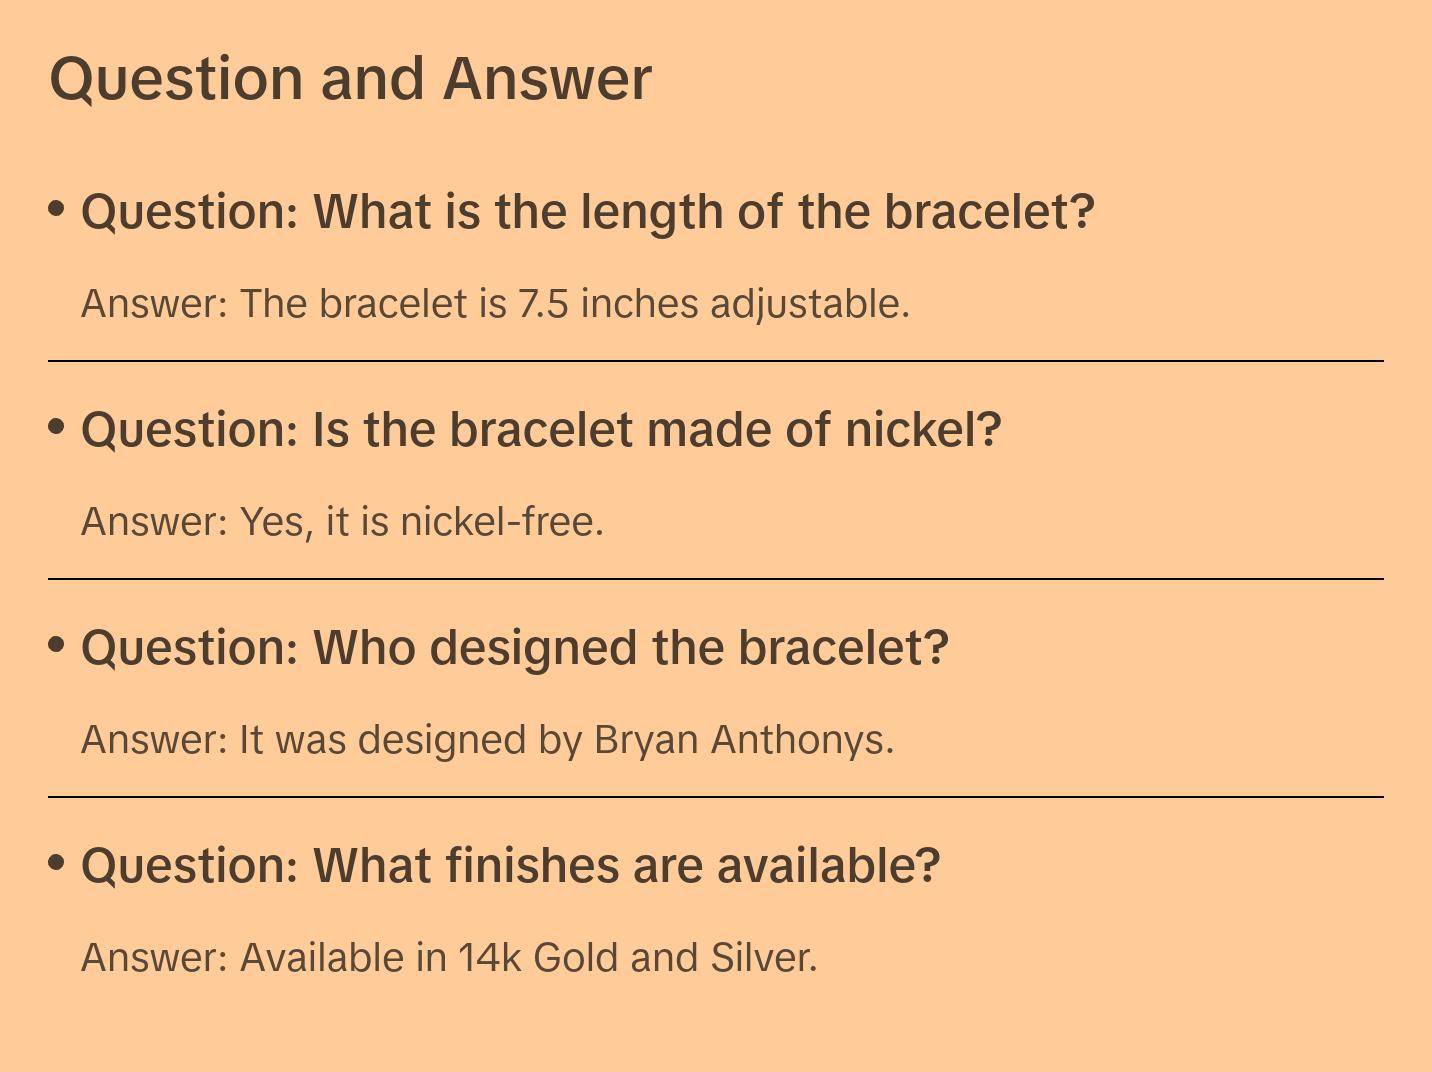Select the "Who designed the bracelet?" question
Viewport: 1432px width, 1072px height.
click(515, 648)
